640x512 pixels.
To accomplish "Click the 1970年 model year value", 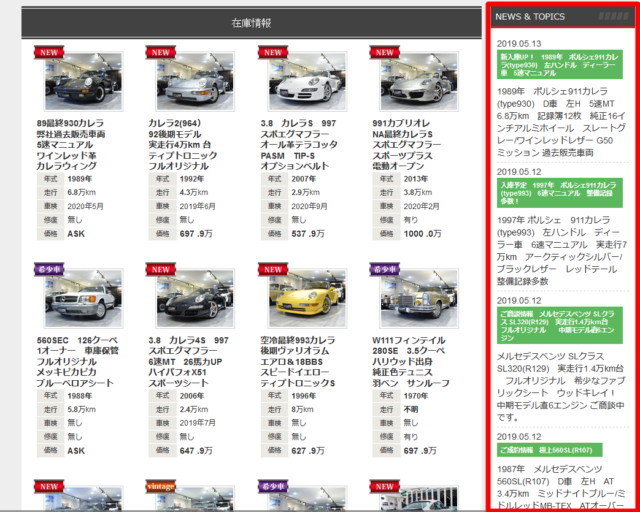I will [x=416, y=396].
